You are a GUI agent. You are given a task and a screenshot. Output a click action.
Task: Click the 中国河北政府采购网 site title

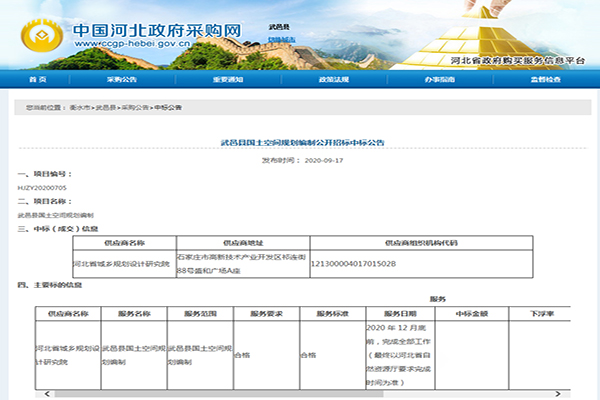coord(157,30)
